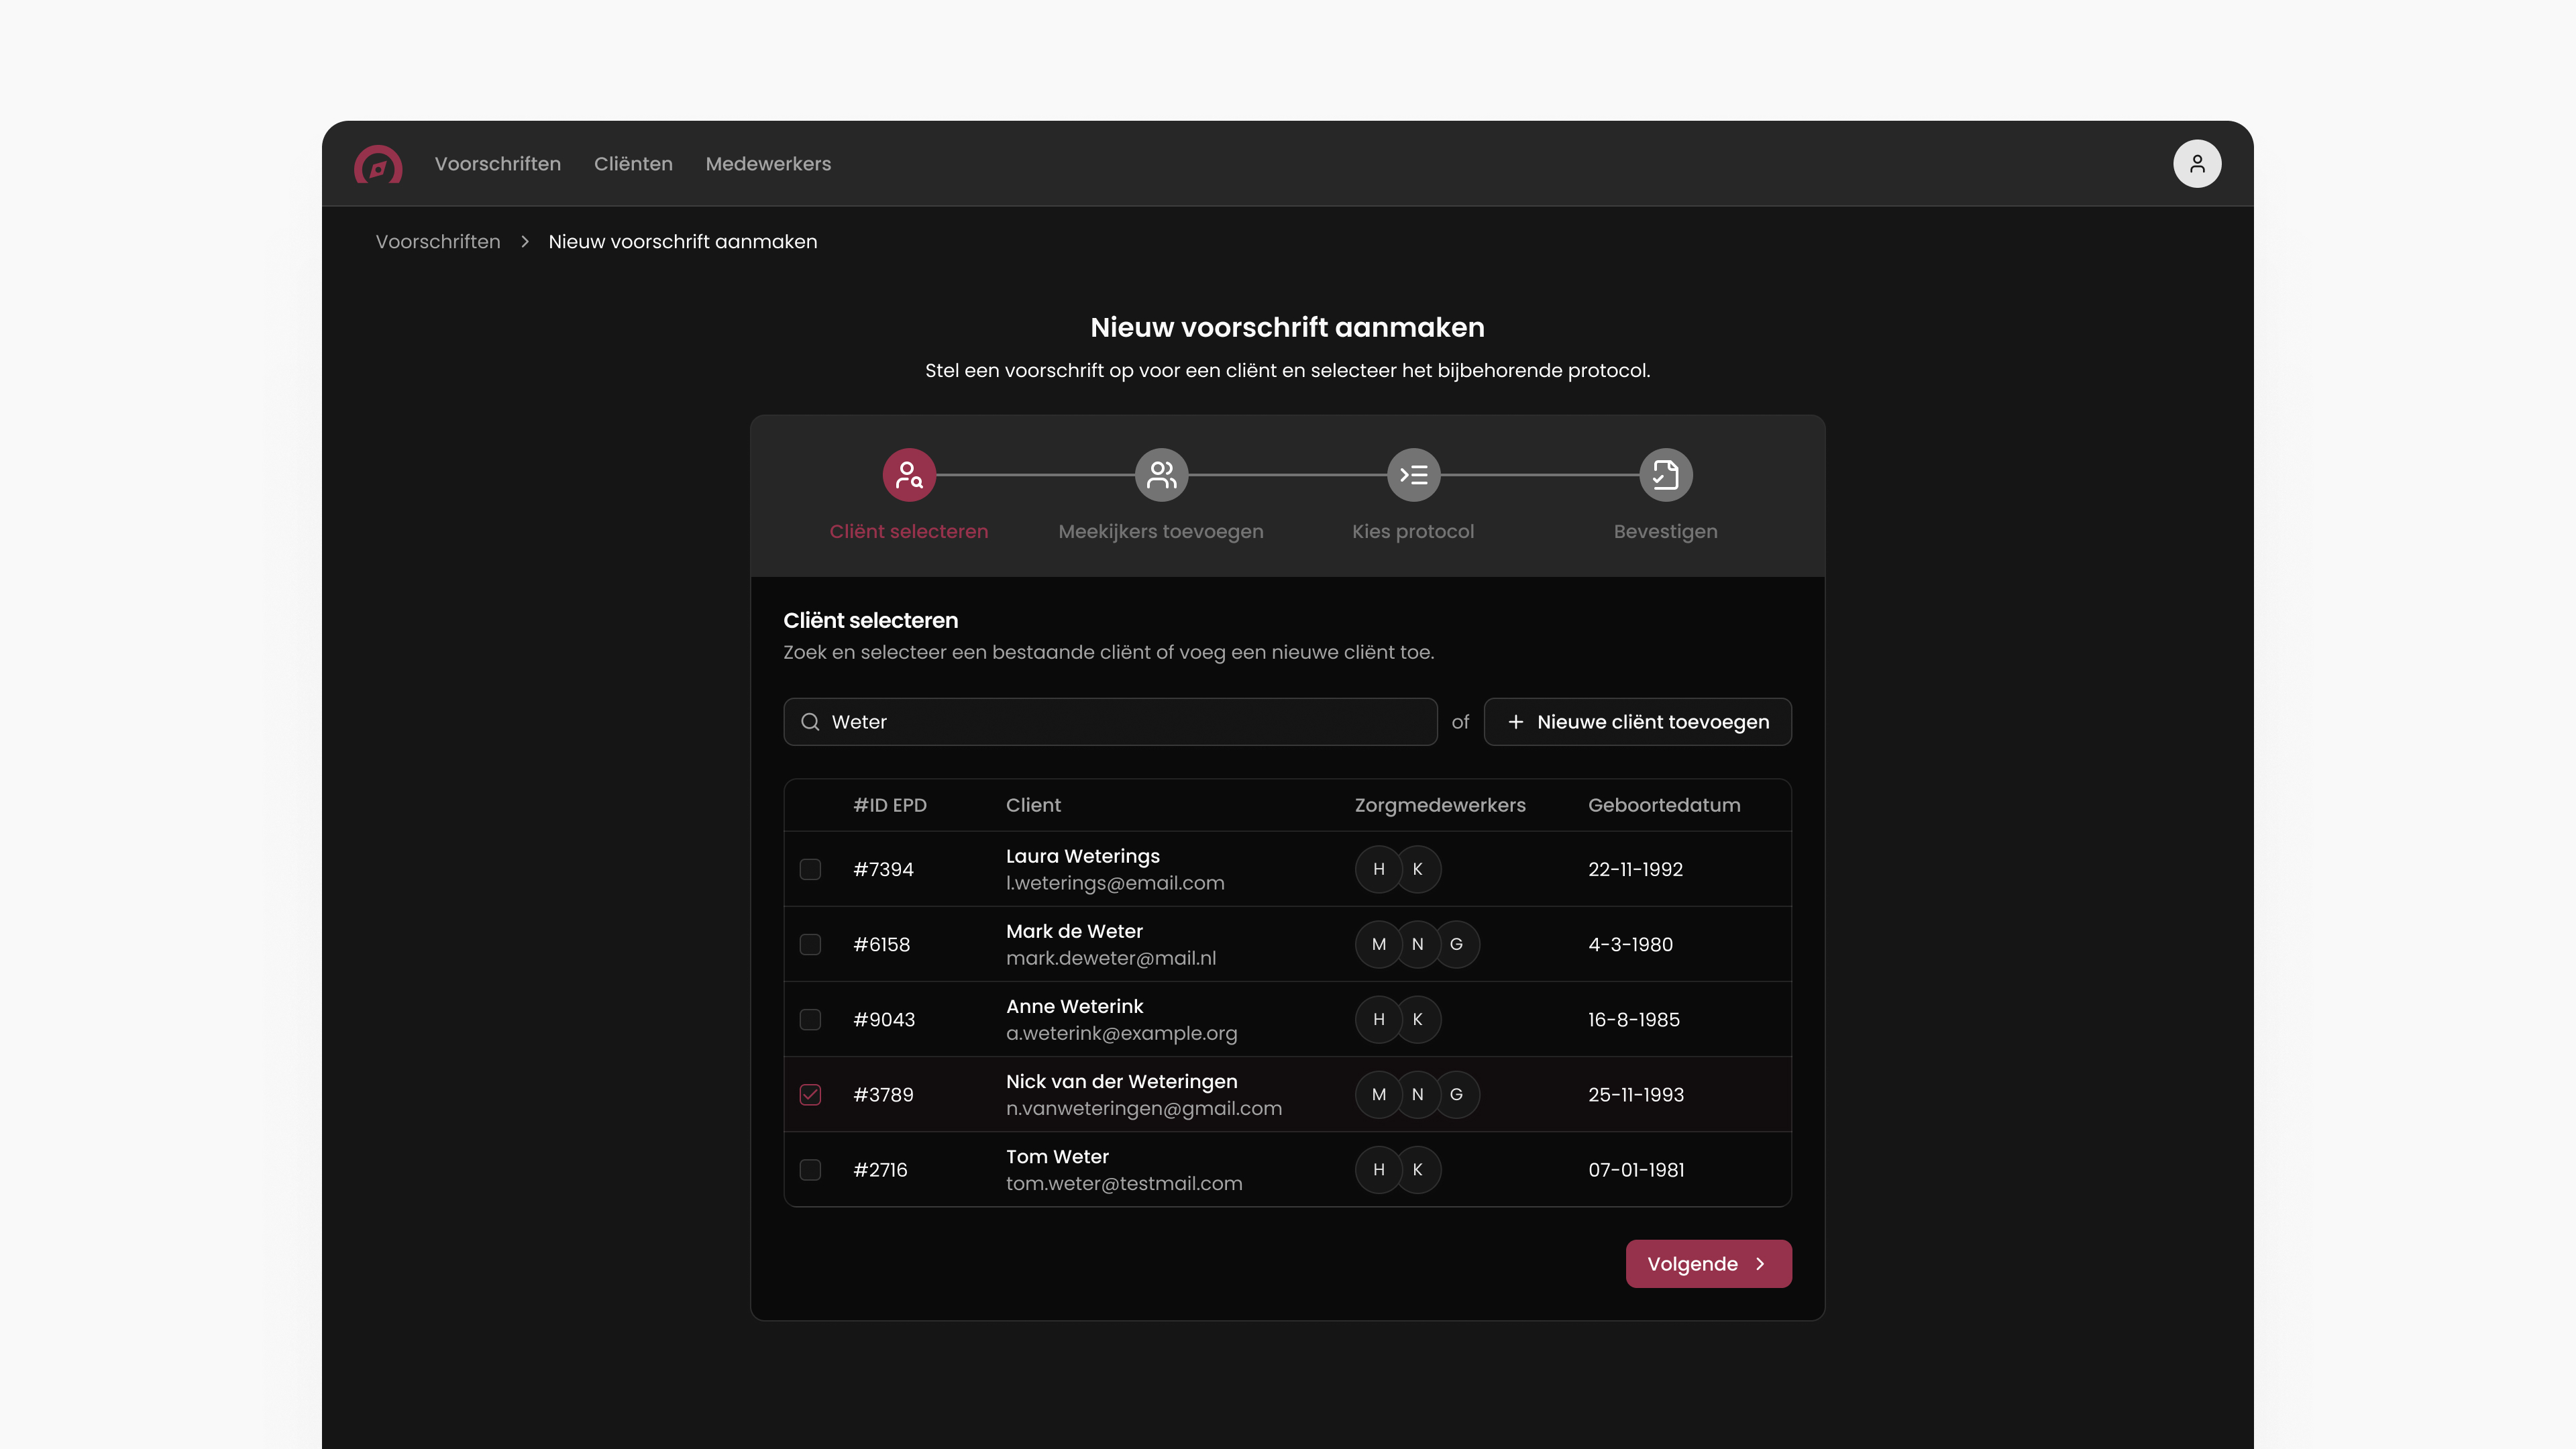Click the #ID EPD column header
Viewport: 2576px width, 1449px height.
pos(890,805)
